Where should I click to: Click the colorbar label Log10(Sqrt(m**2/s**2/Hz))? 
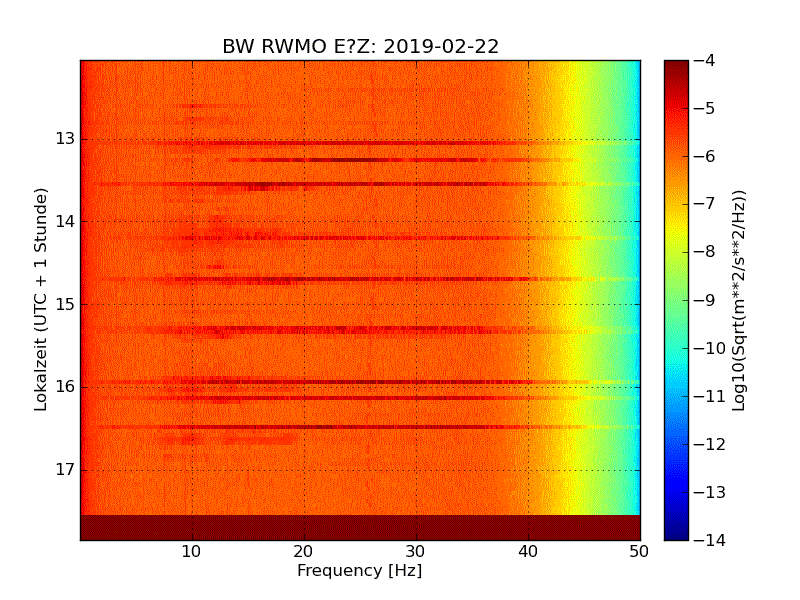738,301
